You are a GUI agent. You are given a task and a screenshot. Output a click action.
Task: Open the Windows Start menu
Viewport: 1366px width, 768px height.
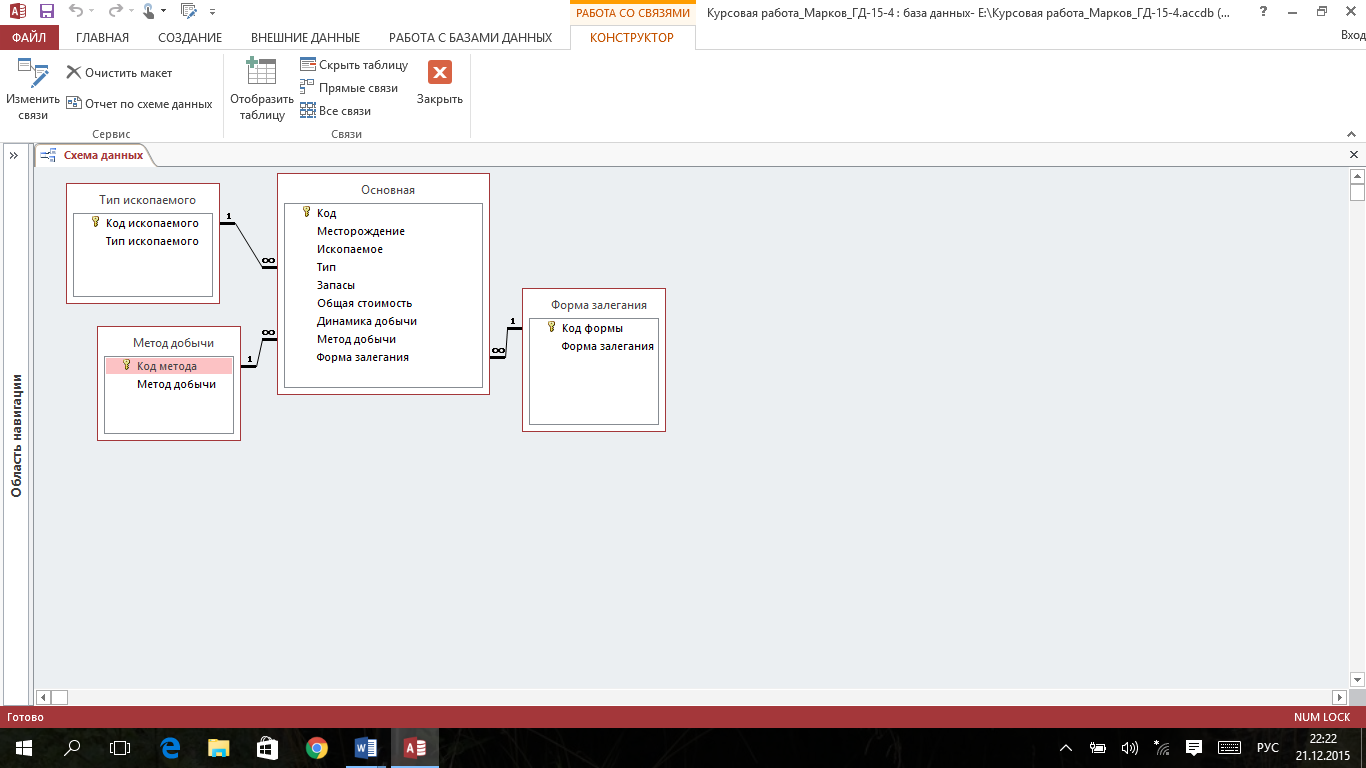click(x=24, y=748)
